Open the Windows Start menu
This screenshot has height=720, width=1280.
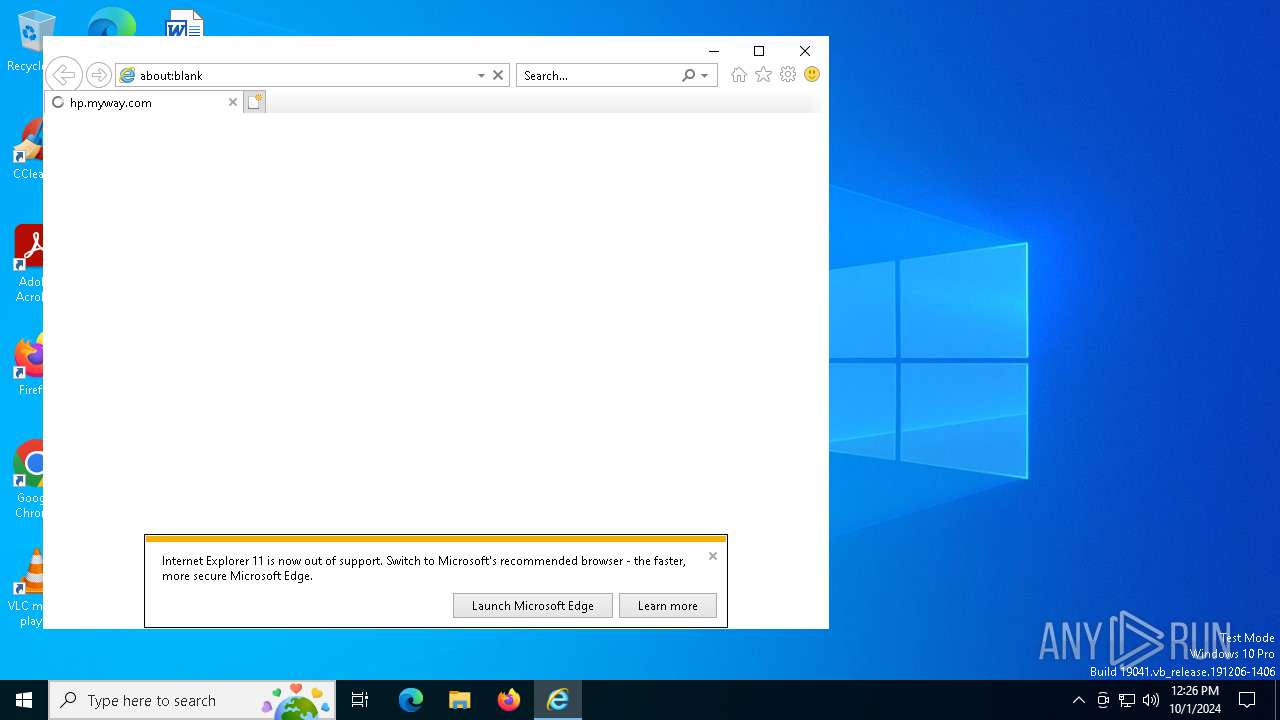tap(24, 700)
